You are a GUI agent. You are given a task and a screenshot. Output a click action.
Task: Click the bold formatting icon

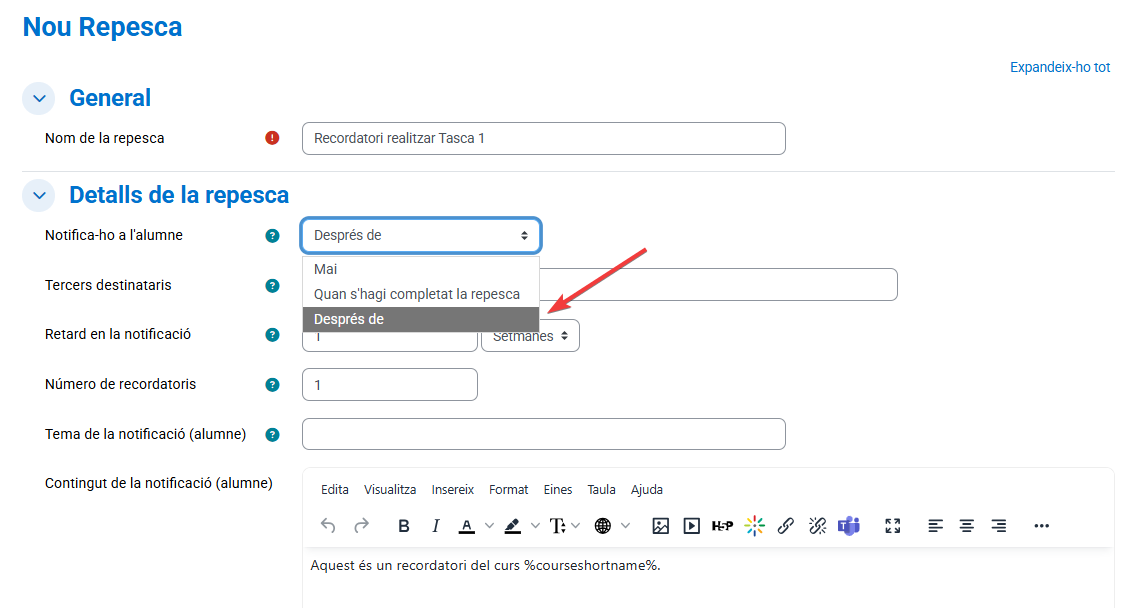click(x=404, y=526)
